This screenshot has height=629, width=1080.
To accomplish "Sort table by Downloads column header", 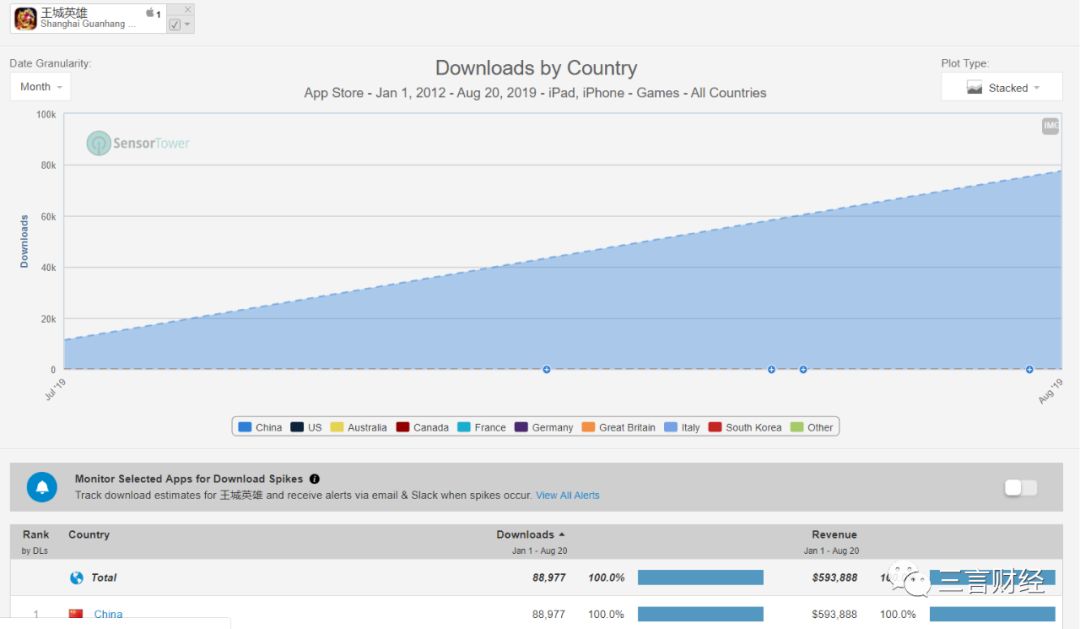I will (x=530, y=534).
